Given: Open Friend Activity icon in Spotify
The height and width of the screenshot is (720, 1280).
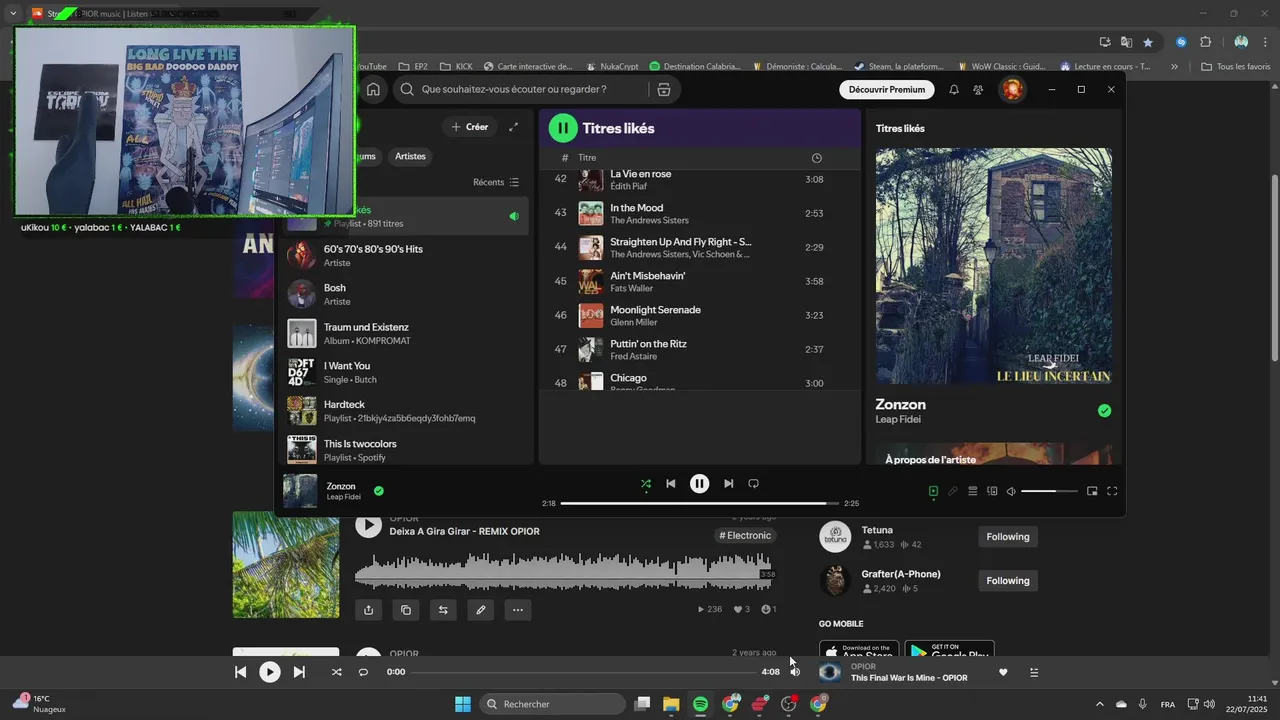Looking at the screenshot, I should (978, 89).
